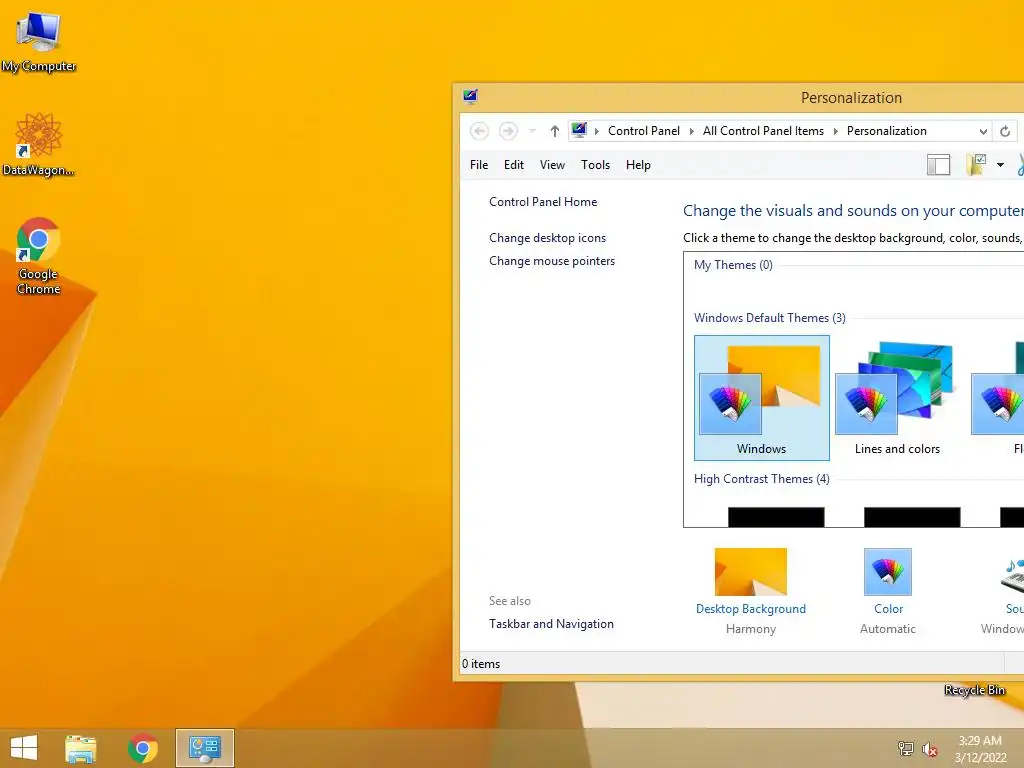1024x768 pixels.
Task: Open Change desktop icons link
Action: (547, 238)
